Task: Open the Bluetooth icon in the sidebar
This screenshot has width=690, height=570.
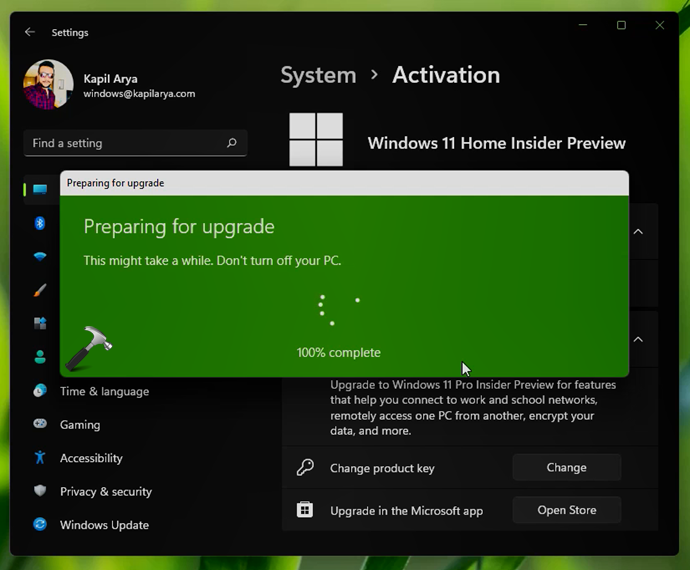Action: pos(40,223)
